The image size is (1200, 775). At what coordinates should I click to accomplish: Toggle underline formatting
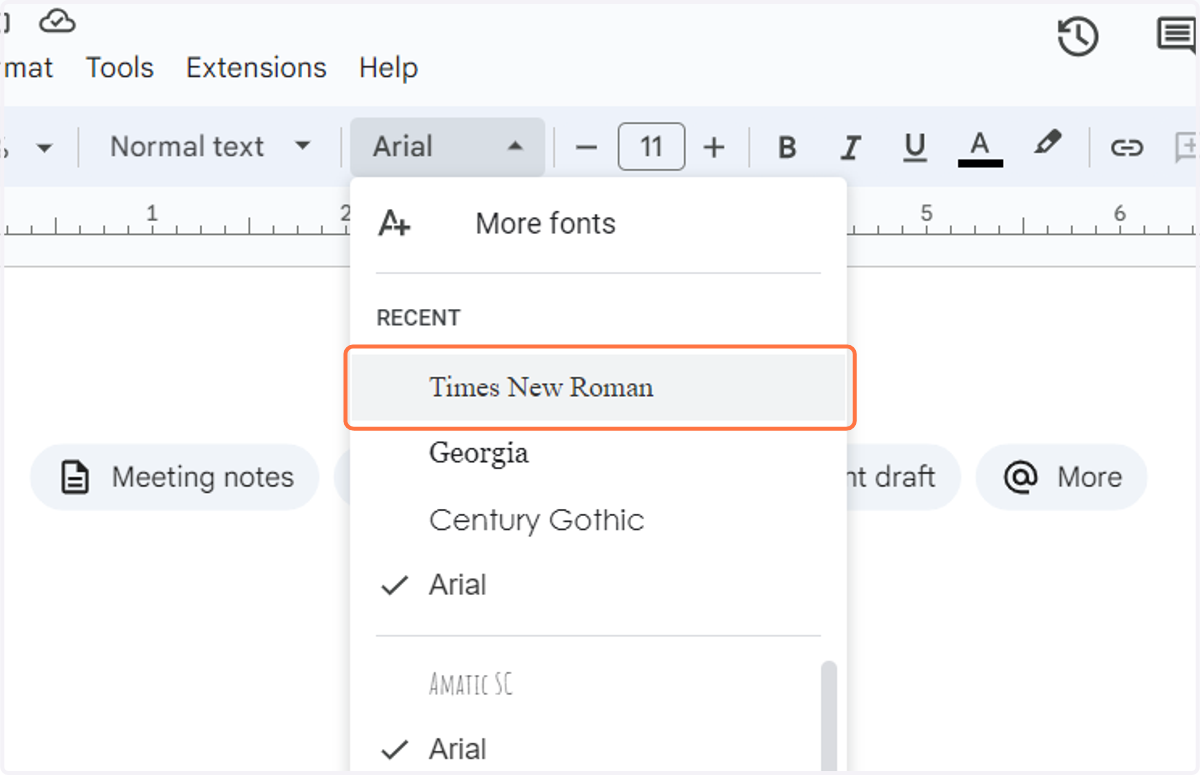point(914,148)
